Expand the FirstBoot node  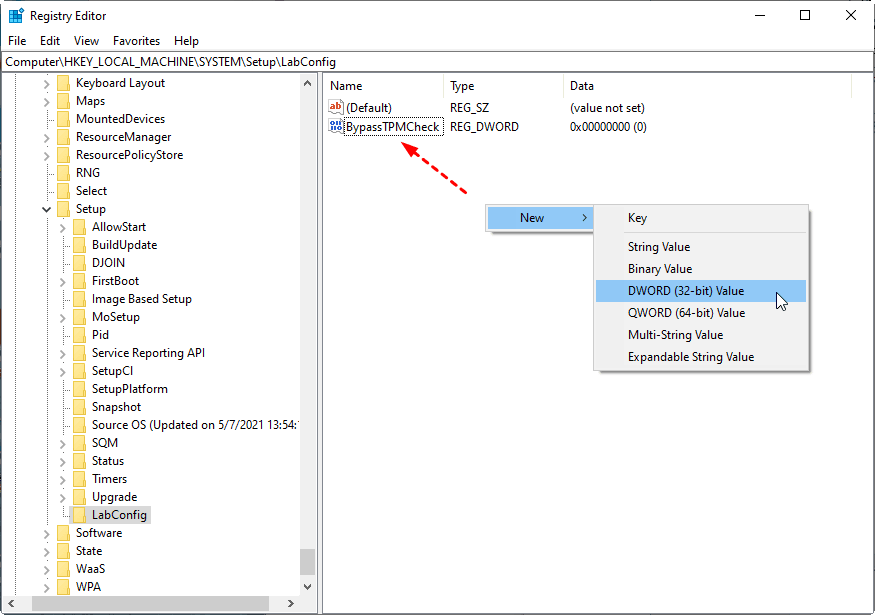62,282
